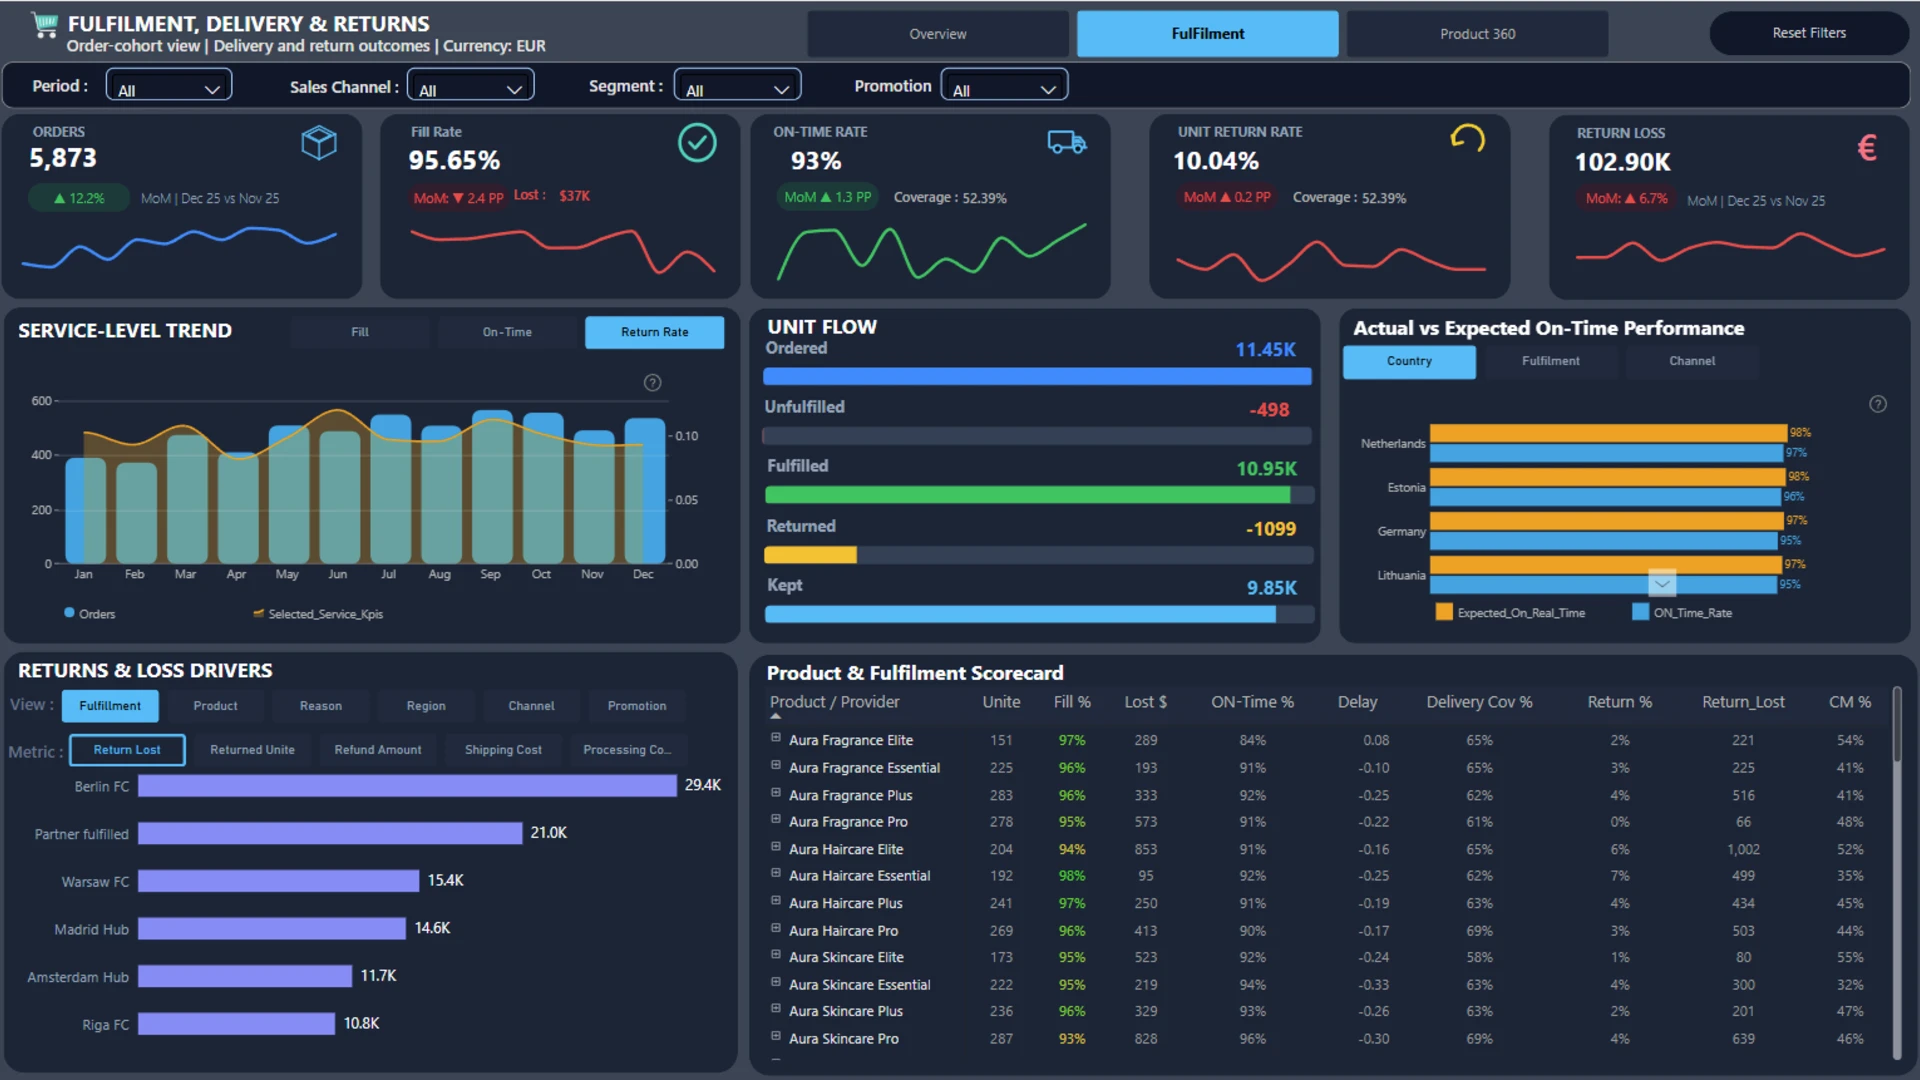Switch Returns view to Promotion
The image size is (1920, 1080).
pos(637,706)
